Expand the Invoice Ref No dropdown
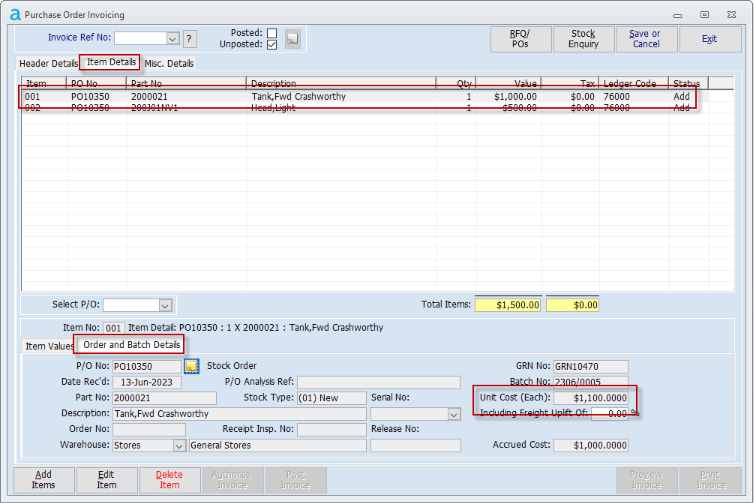754x503 pixels. click(x=173, y=38)
